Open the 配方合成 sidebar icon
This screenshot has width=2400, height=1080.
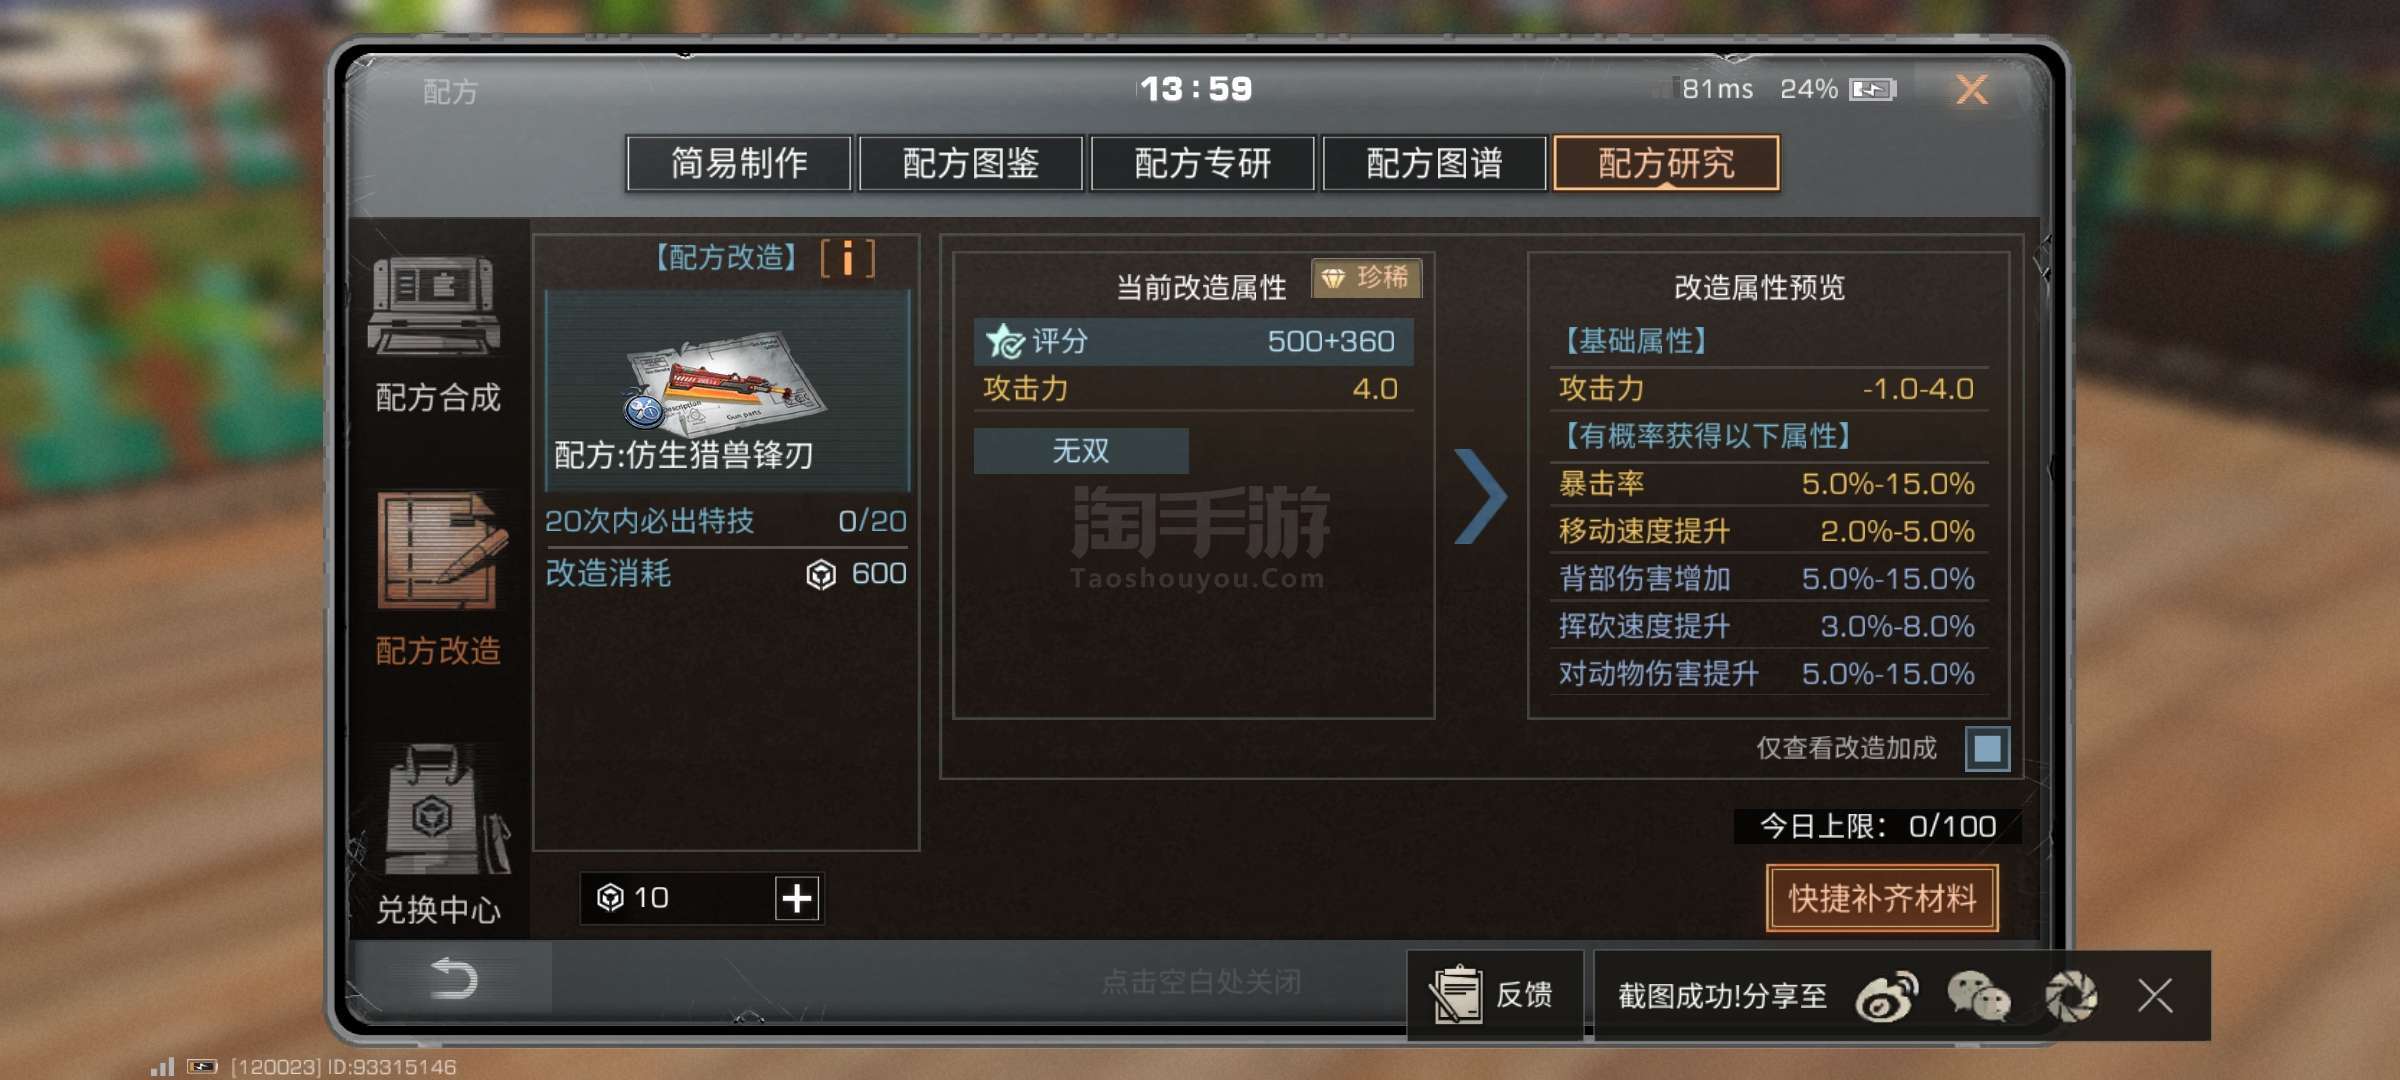[x=435, y=306]
